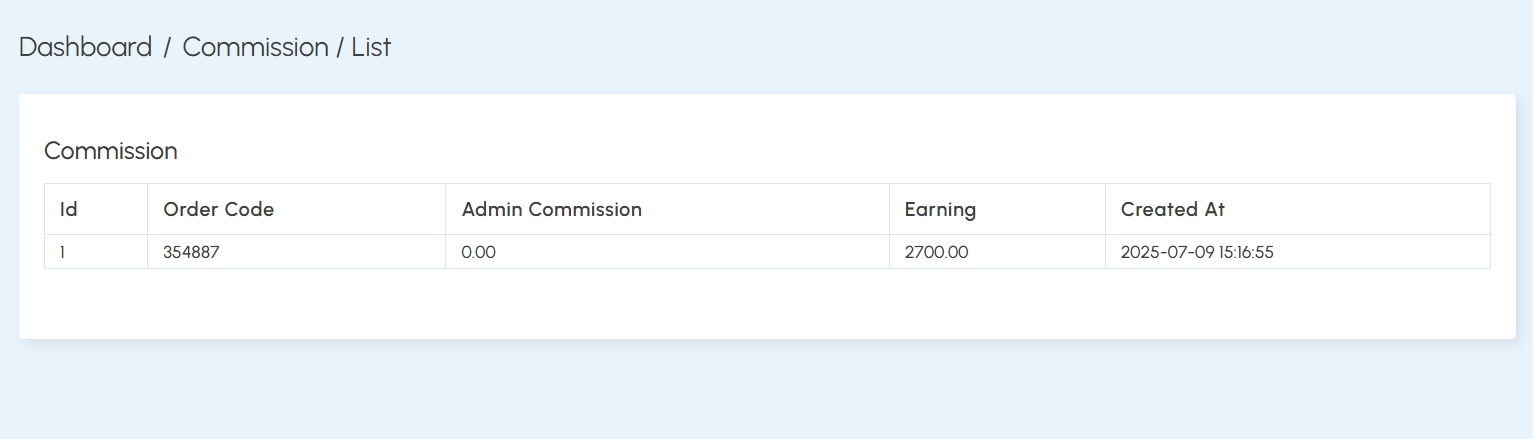
Task: Click the 2700.00 earning value
Action: point(936,252)
